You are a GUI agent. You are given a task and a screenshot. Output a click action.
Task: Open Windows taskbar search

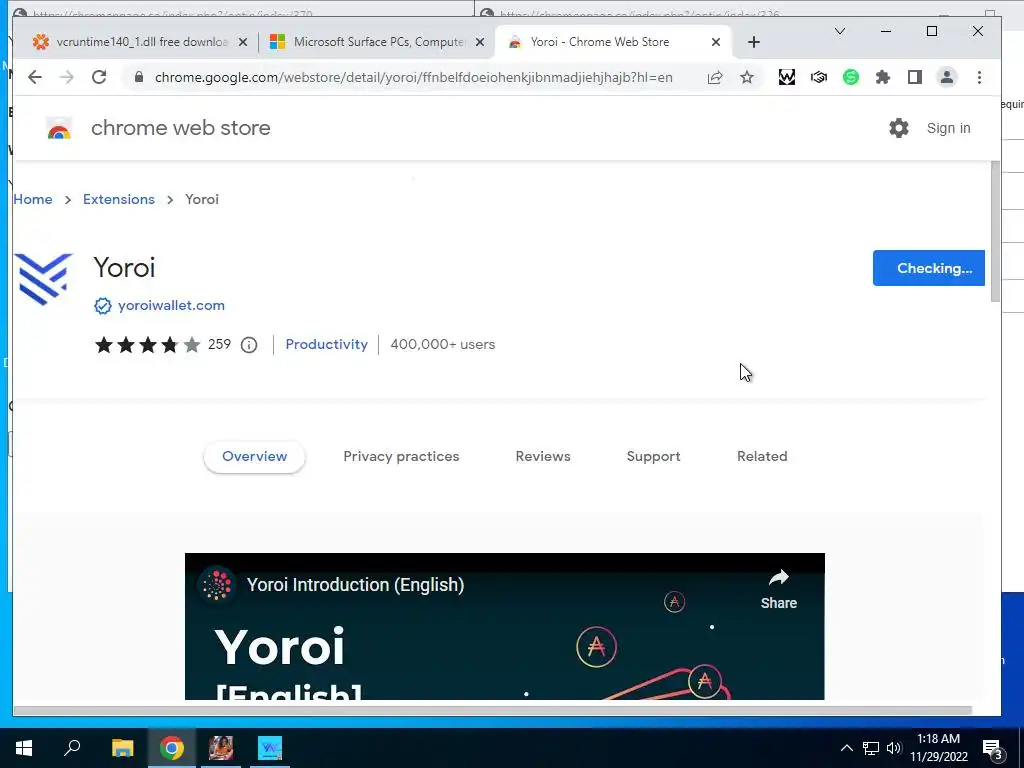72,748
